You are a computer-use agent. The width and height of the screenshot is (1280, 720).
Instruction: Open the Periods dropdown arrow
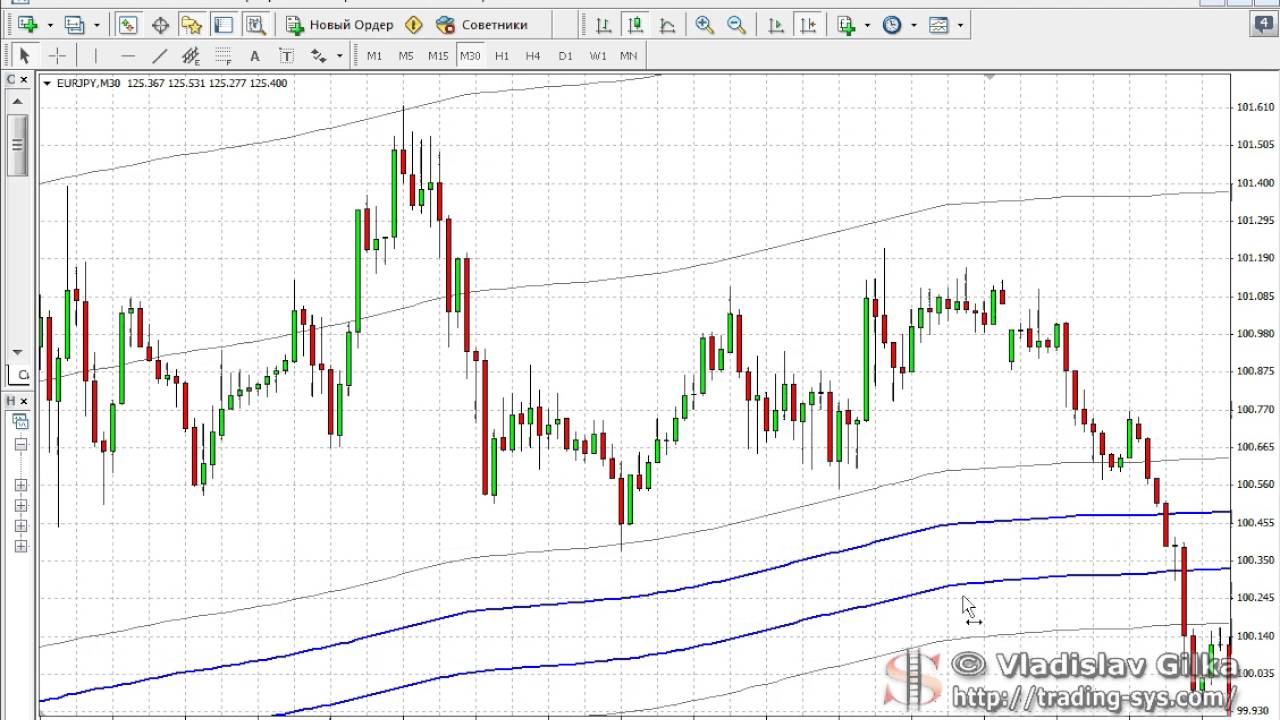click(x=913, y=25)
